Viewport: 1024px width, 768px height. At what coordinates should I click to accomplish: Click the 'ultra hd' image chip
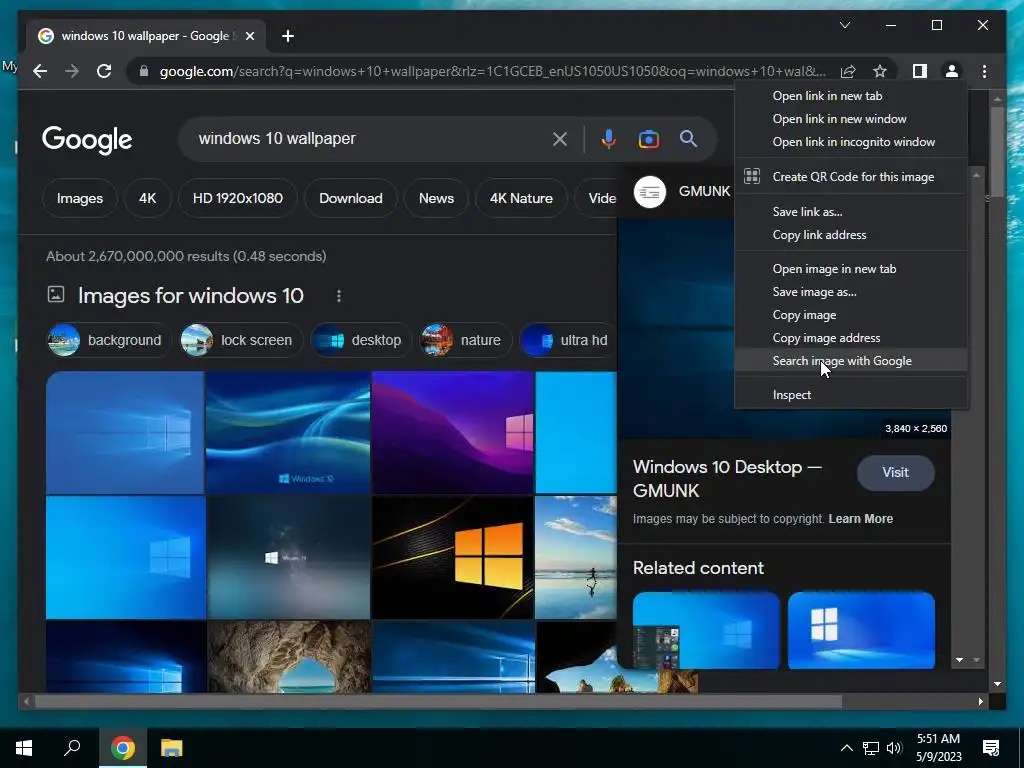pos(568,340)
